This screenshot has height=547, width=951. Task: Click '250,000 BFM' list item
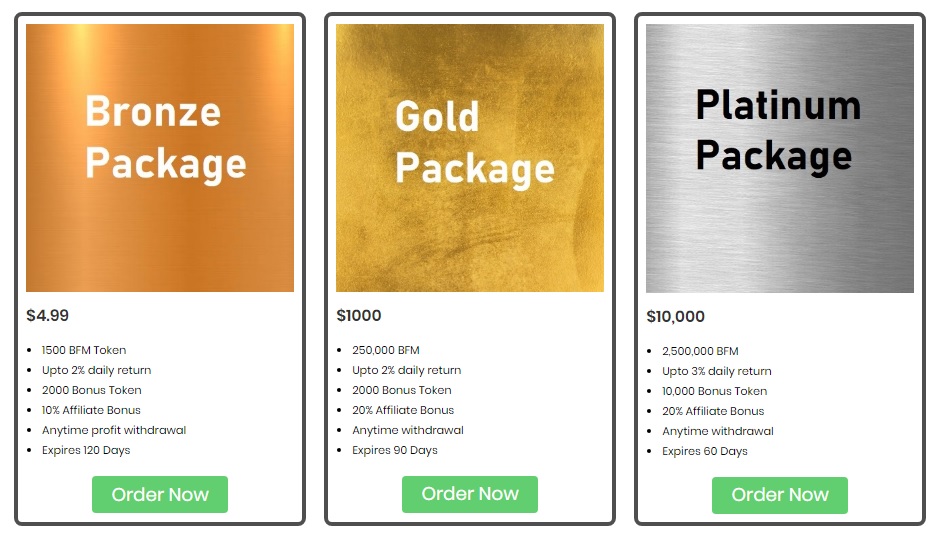pyautogui.click(x=386, y=350)
